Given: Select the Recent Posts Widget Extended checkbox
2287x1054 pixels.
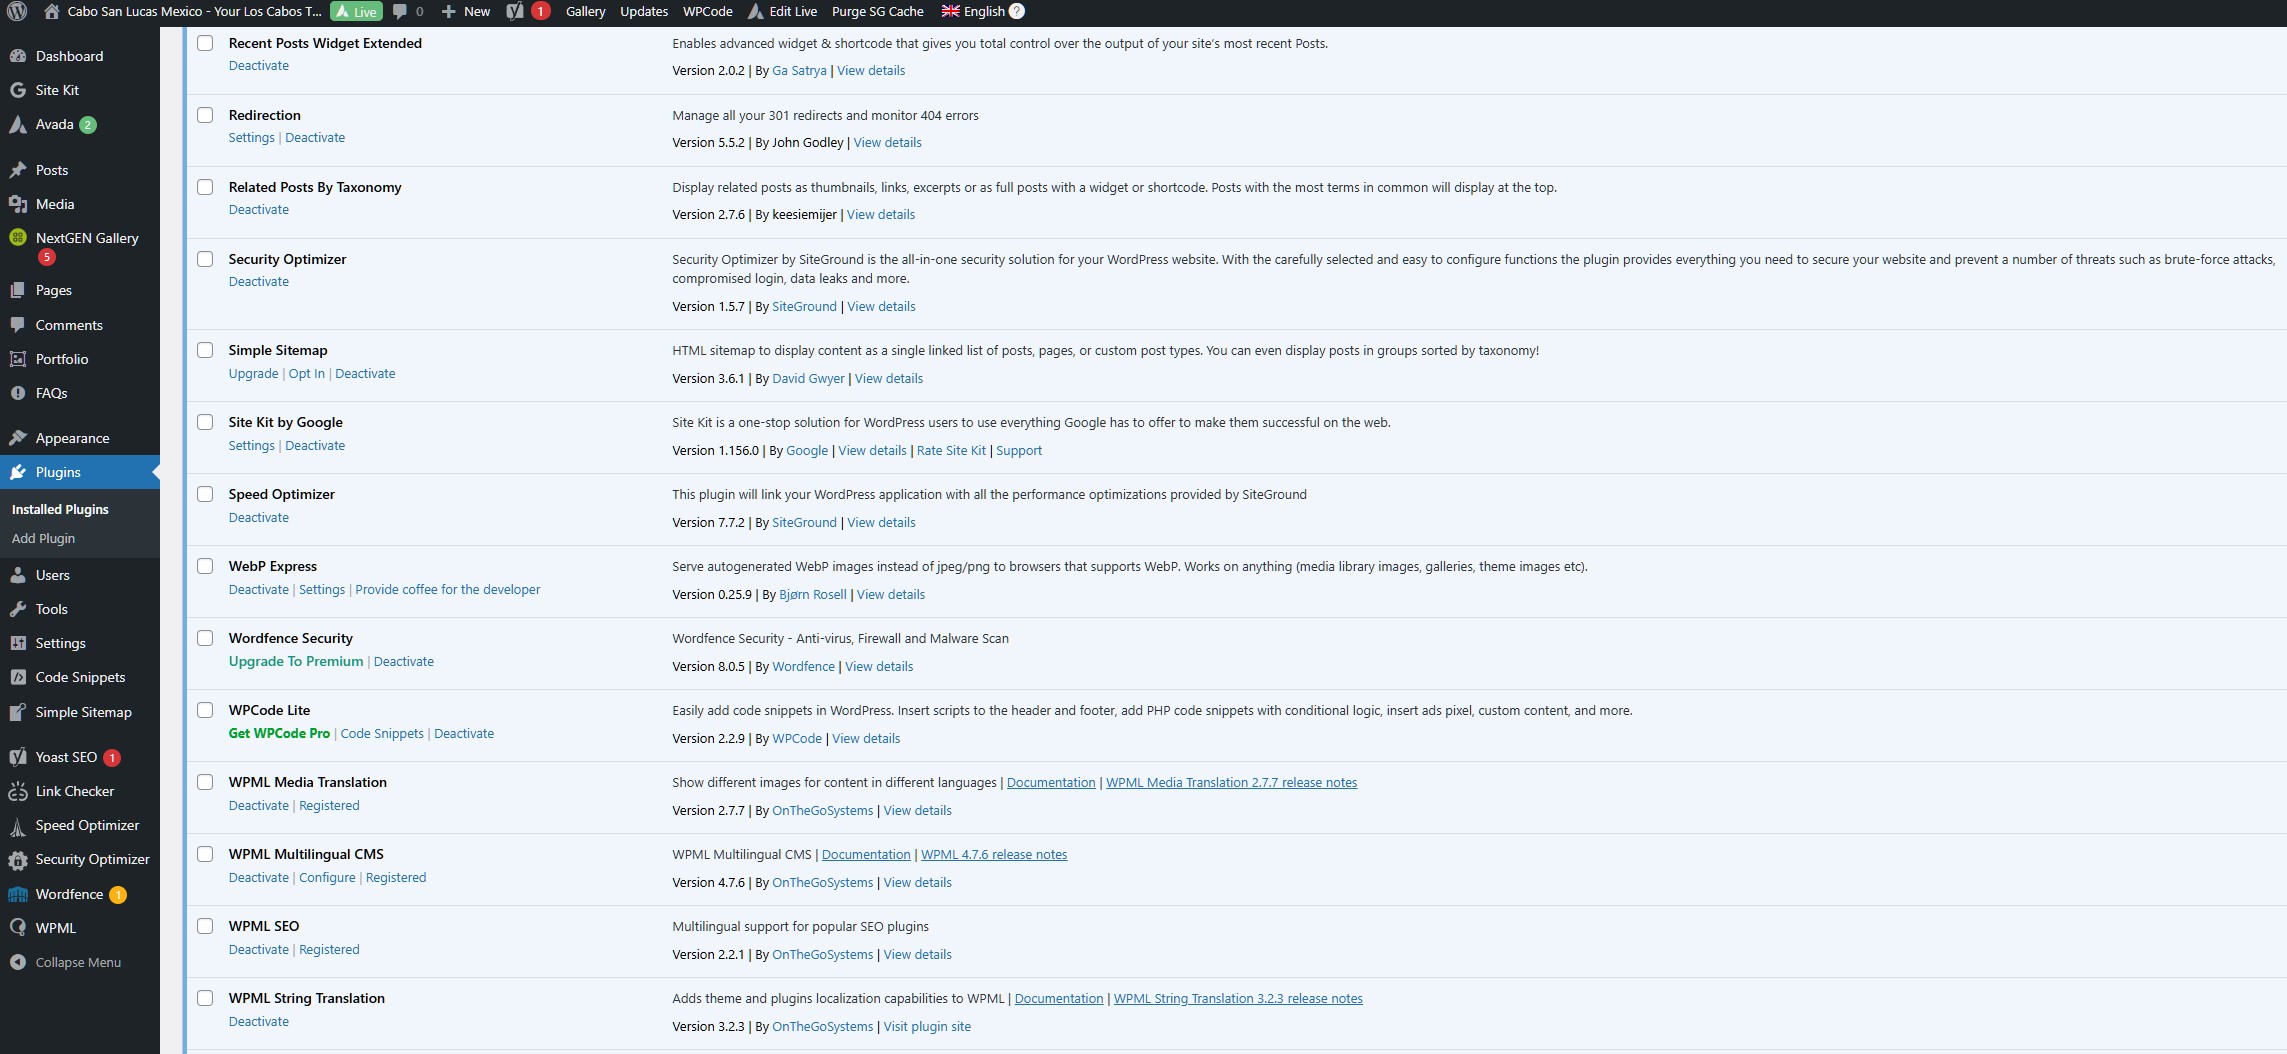Looking at the screenshot, I should [x=205, y=43].
